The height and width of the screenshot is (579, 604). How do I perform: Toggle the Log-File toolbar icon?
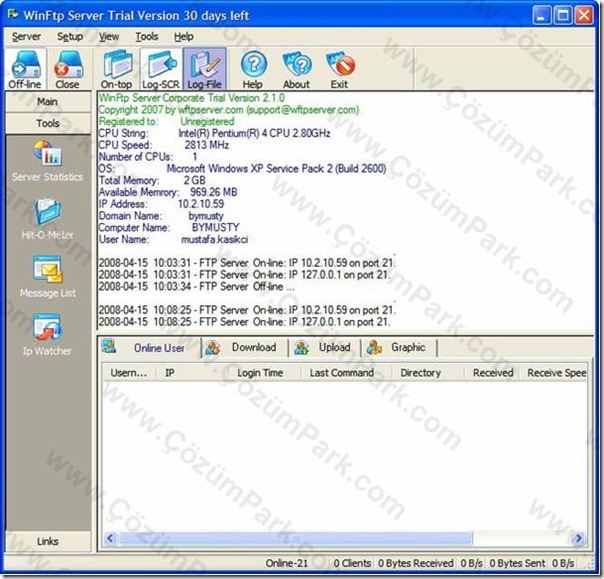[x=205, y=69]
